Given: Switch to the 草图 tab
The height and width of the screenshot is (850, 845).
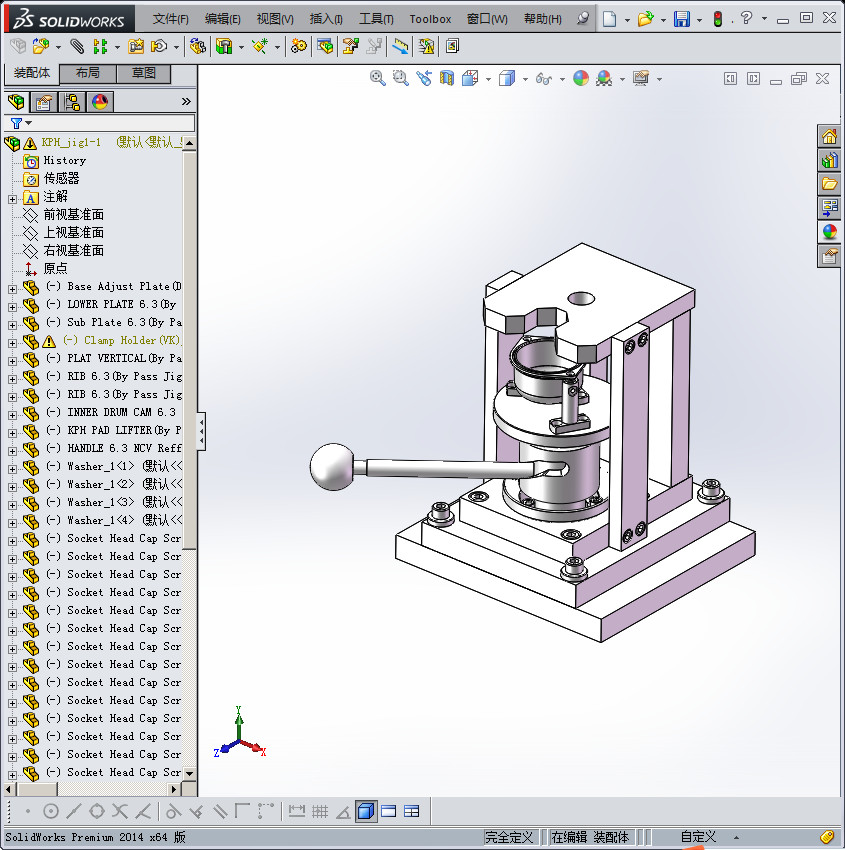Looking at the screenshot, I should 144,73.
